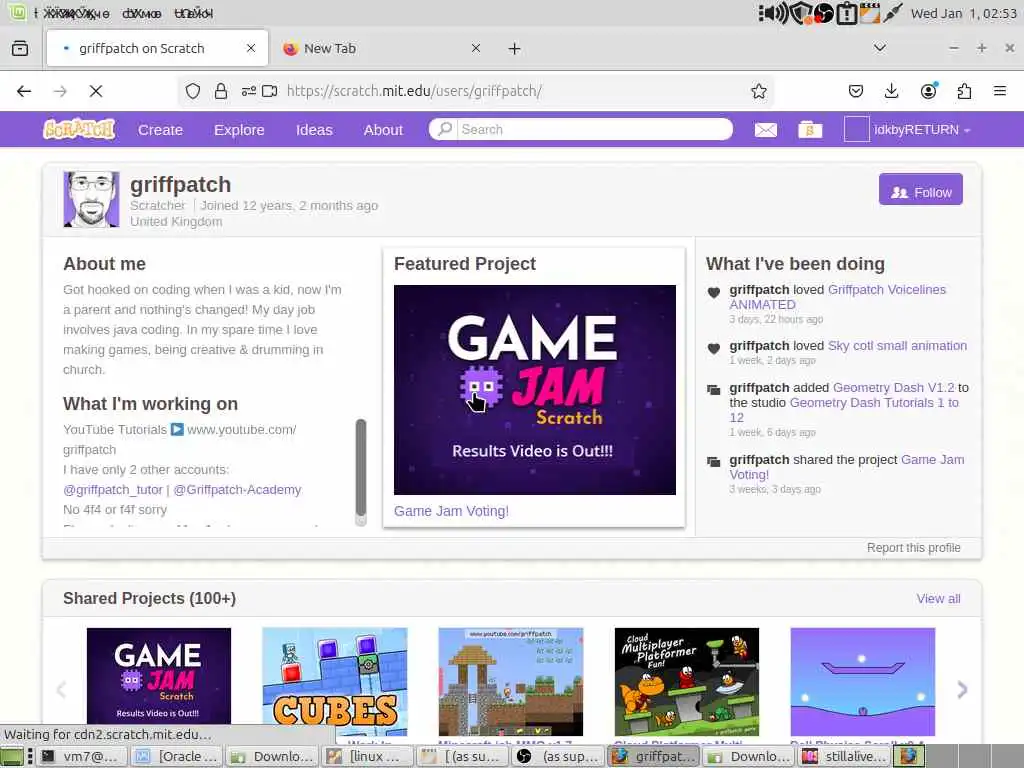Click the Scratch logo in the navbar

coord(79,129)
